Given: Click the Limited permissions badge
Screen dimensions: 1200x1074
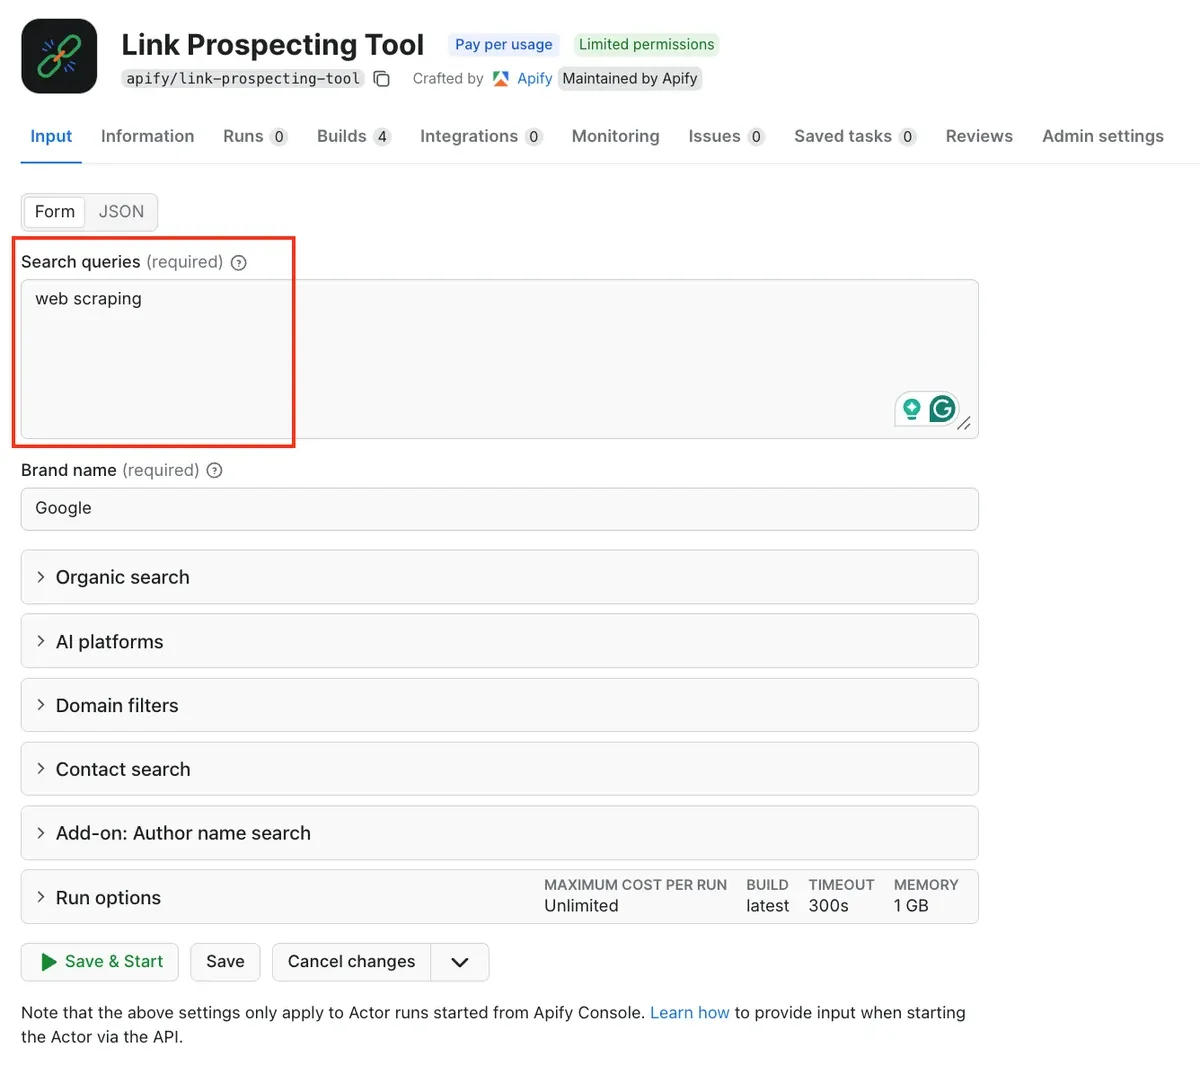Looking at the screenshot, I should click(646, 45).
